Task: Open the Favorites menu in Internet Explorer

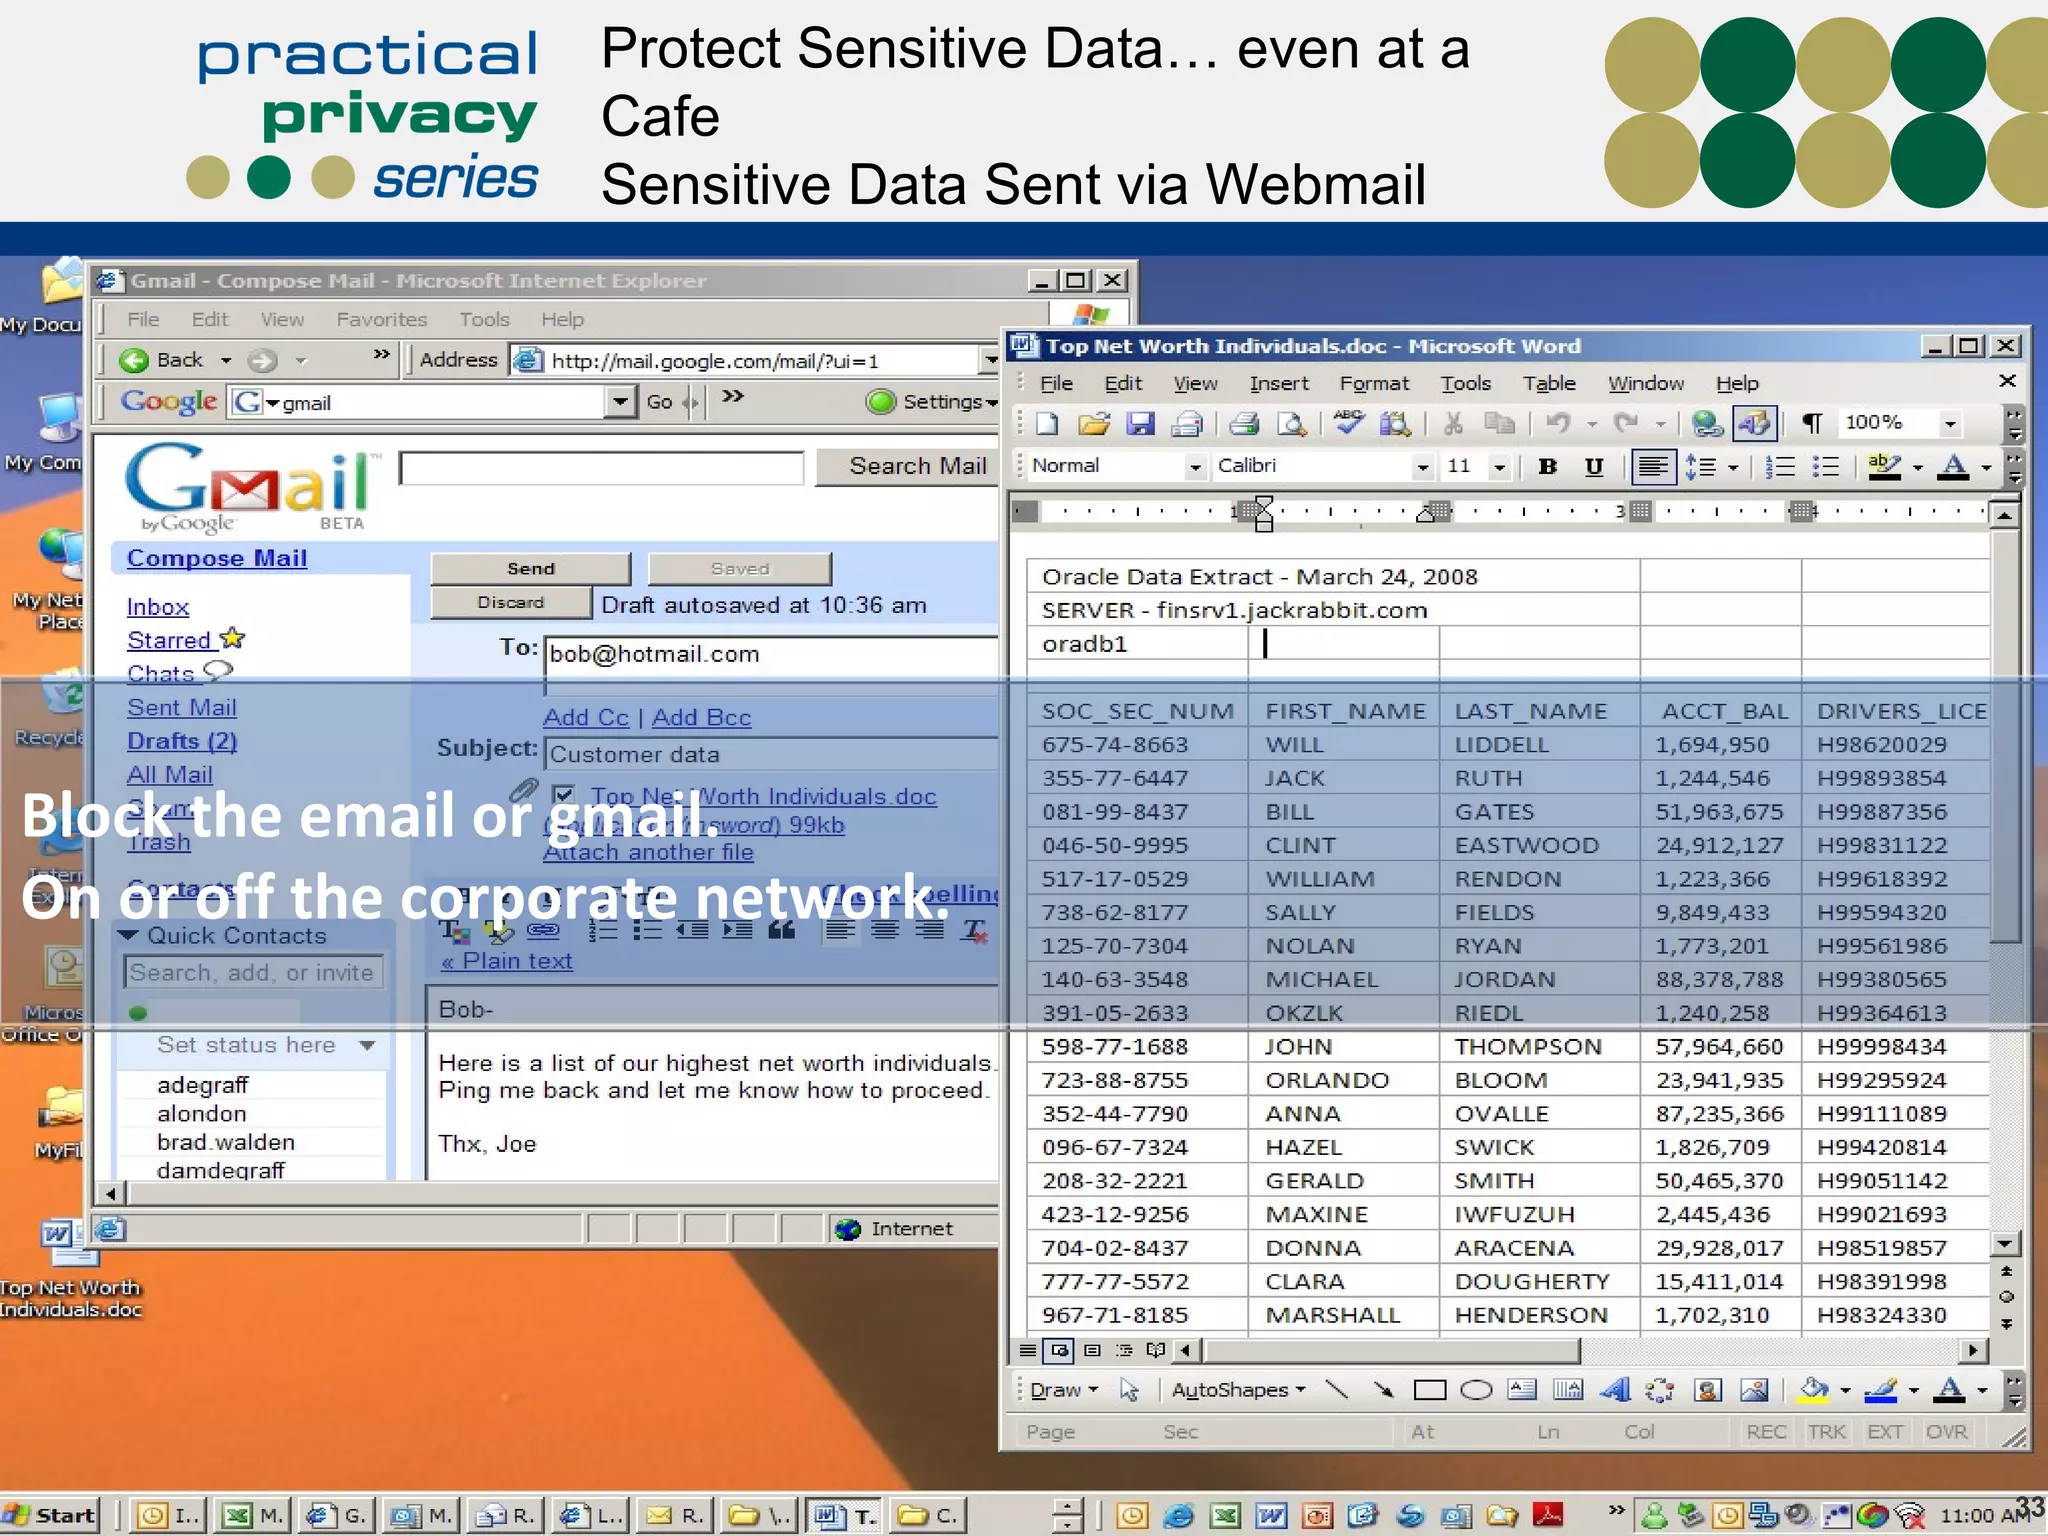Action: pos(381,319)
